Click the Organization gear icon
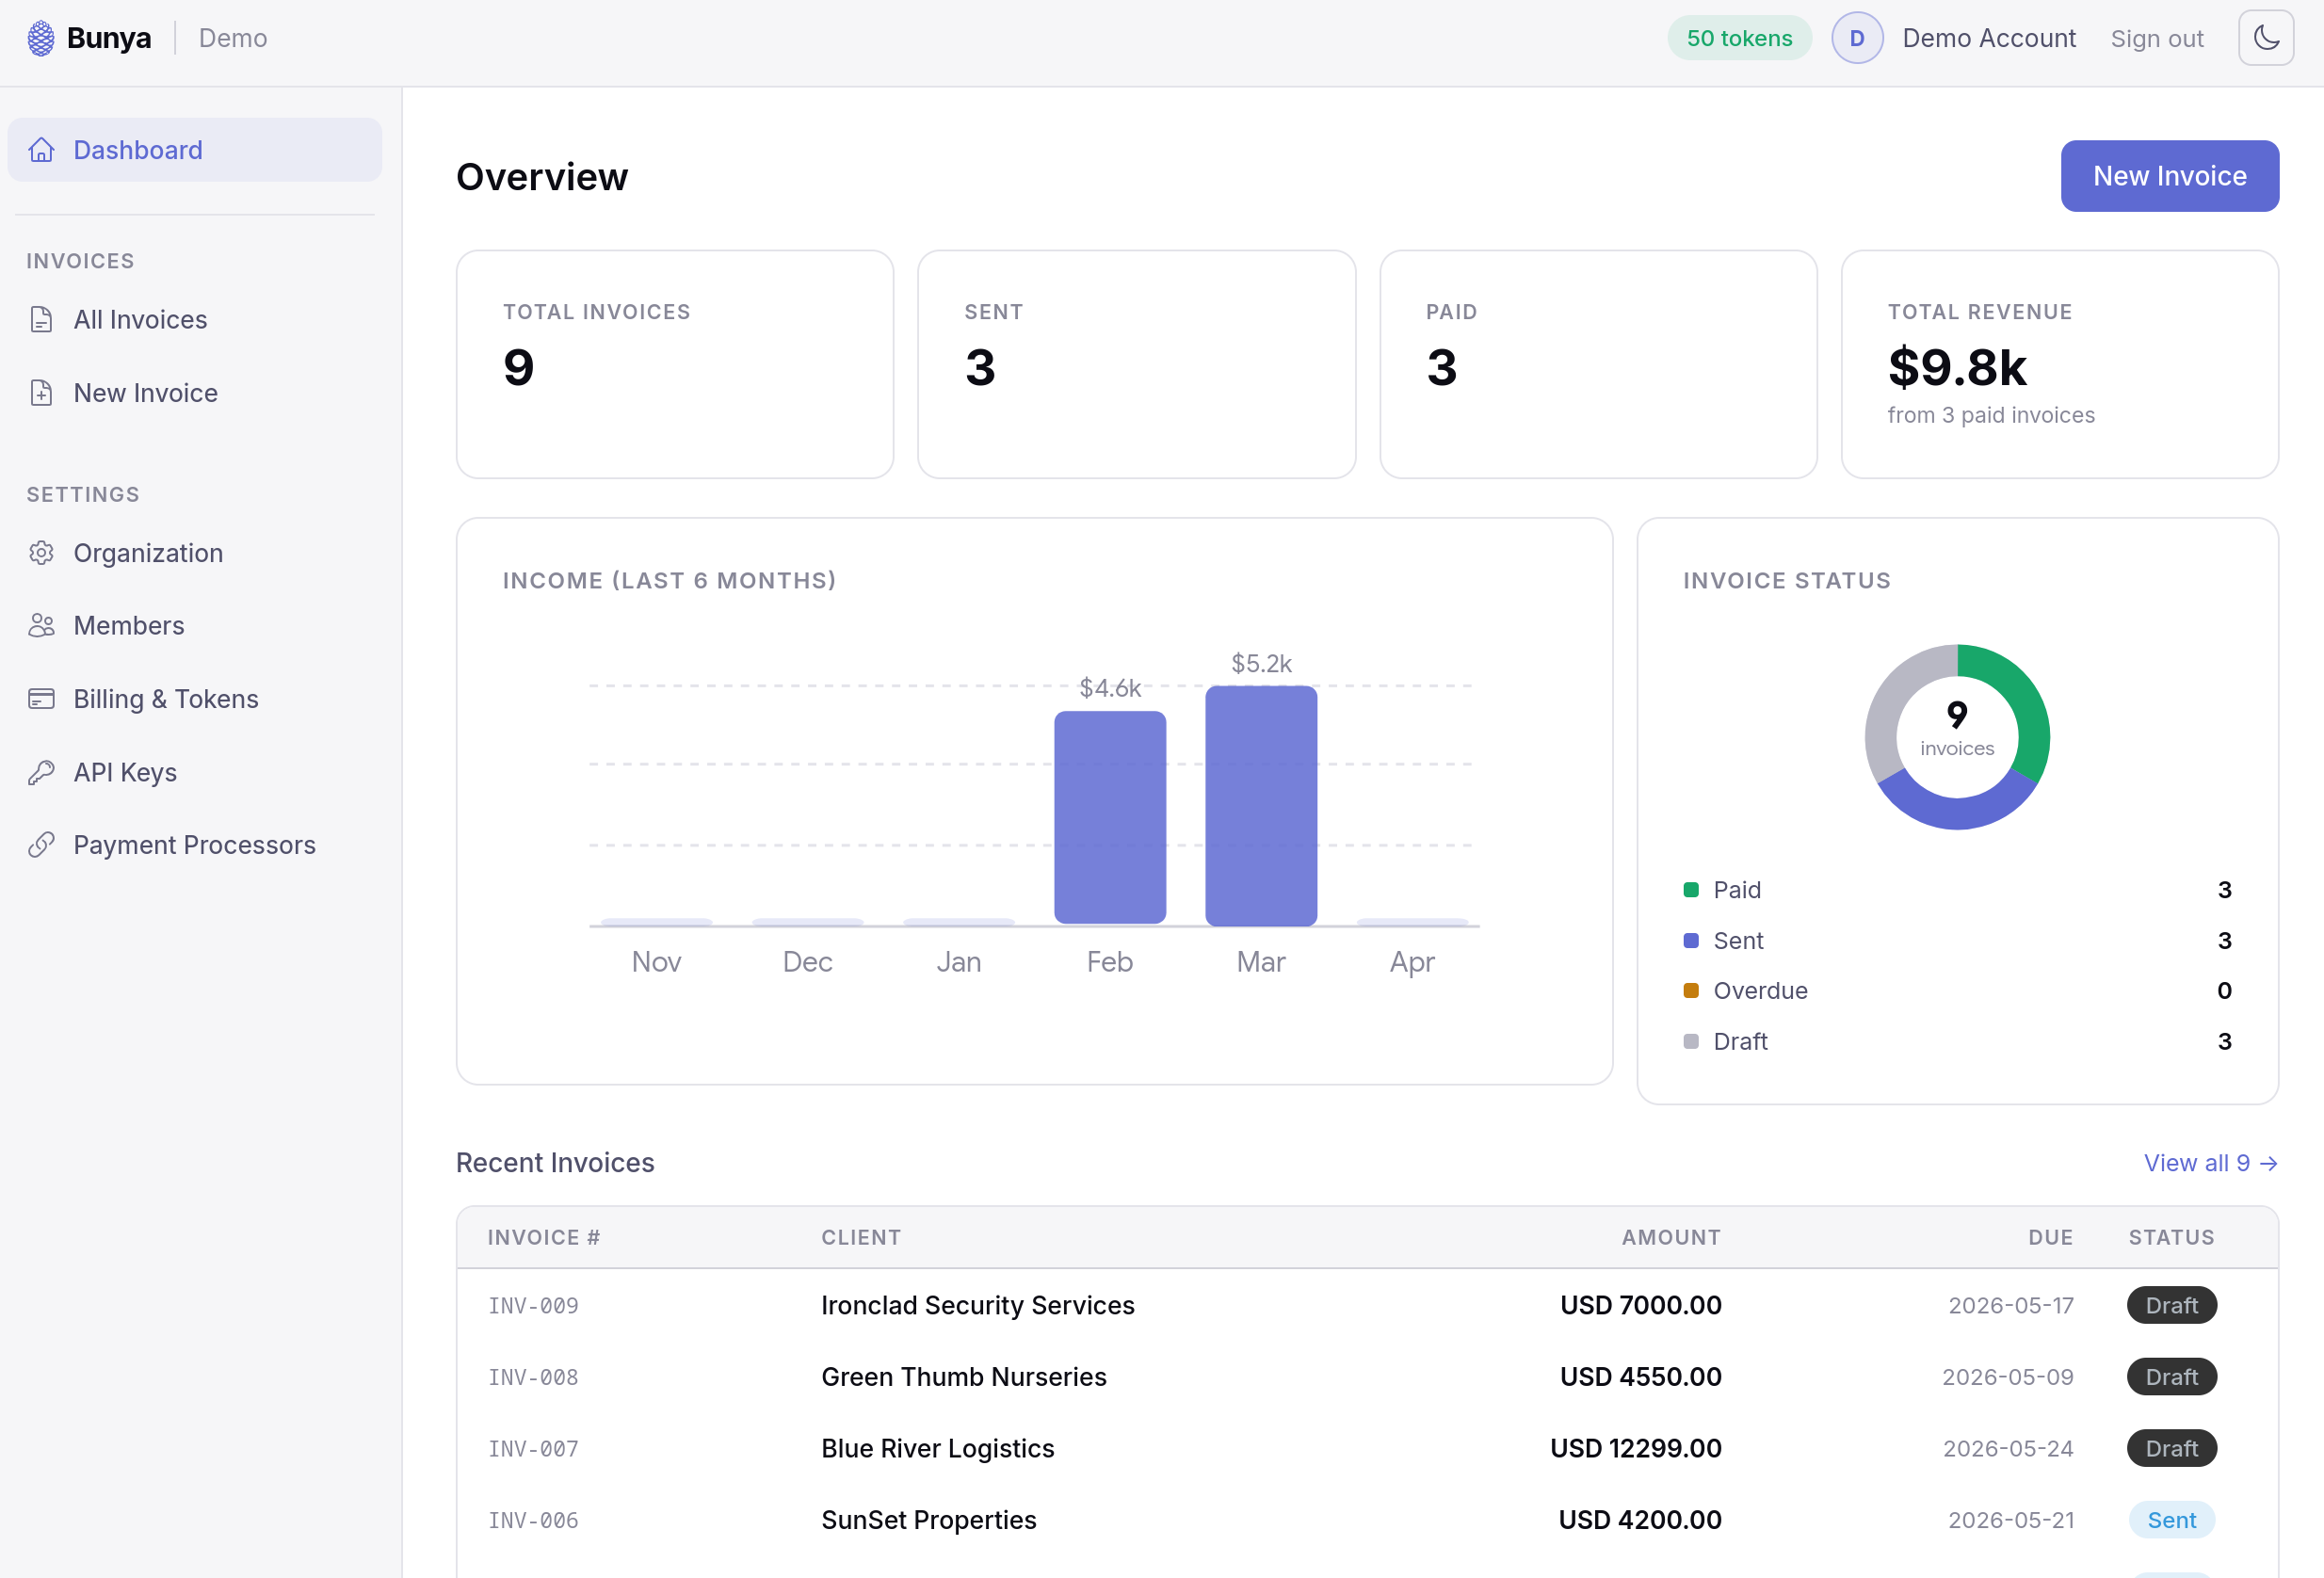 [41, 553]
